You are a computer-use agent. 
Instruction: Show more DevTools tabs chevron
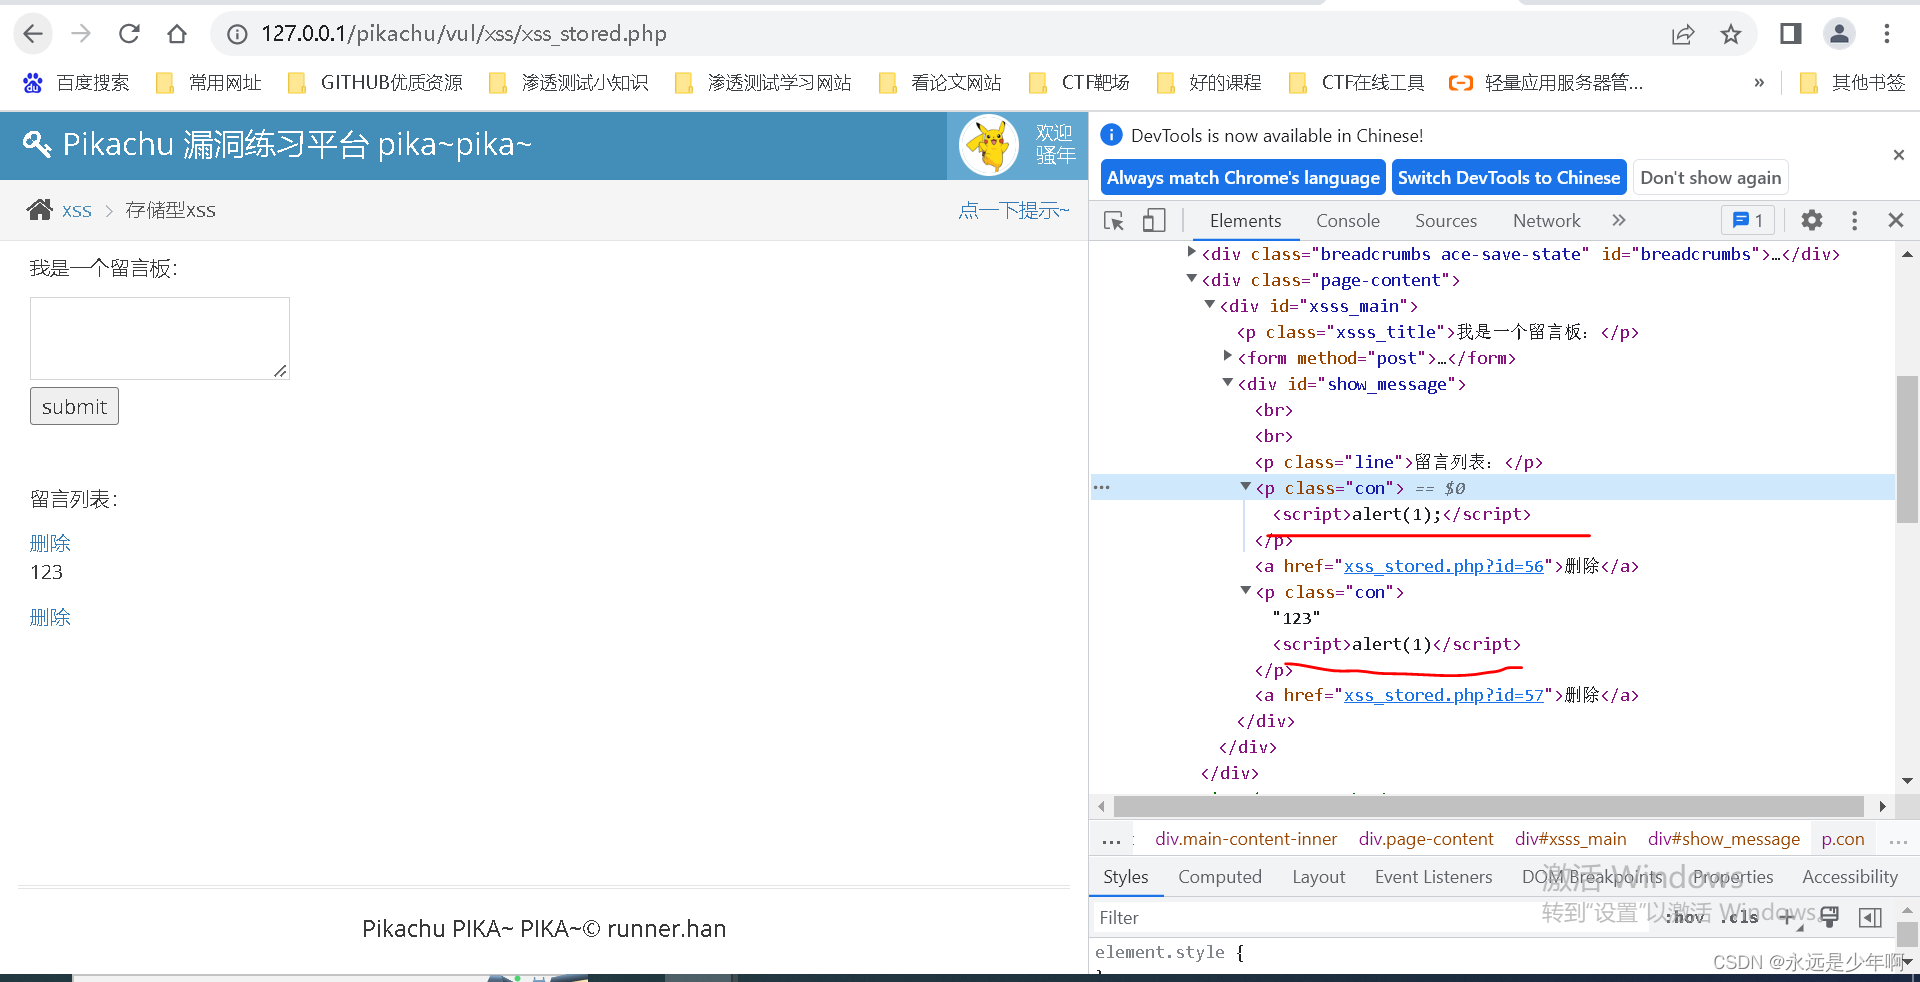1619,220
